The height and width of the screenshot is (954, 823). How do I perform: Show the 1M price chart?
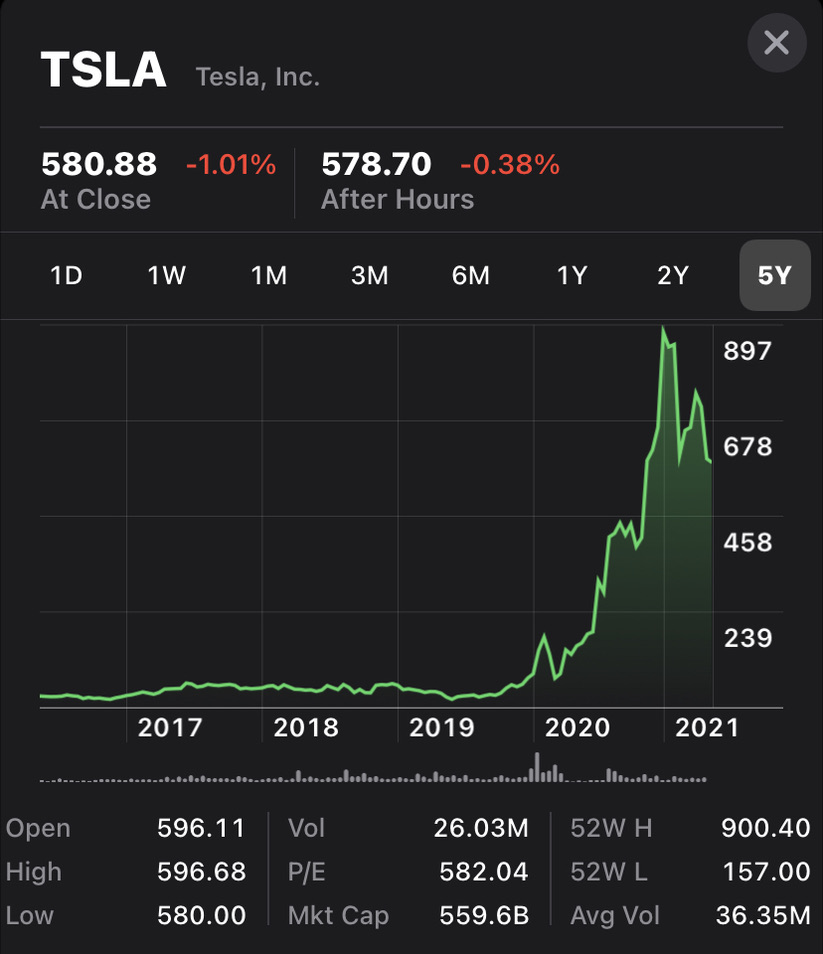tap(268, 275)
